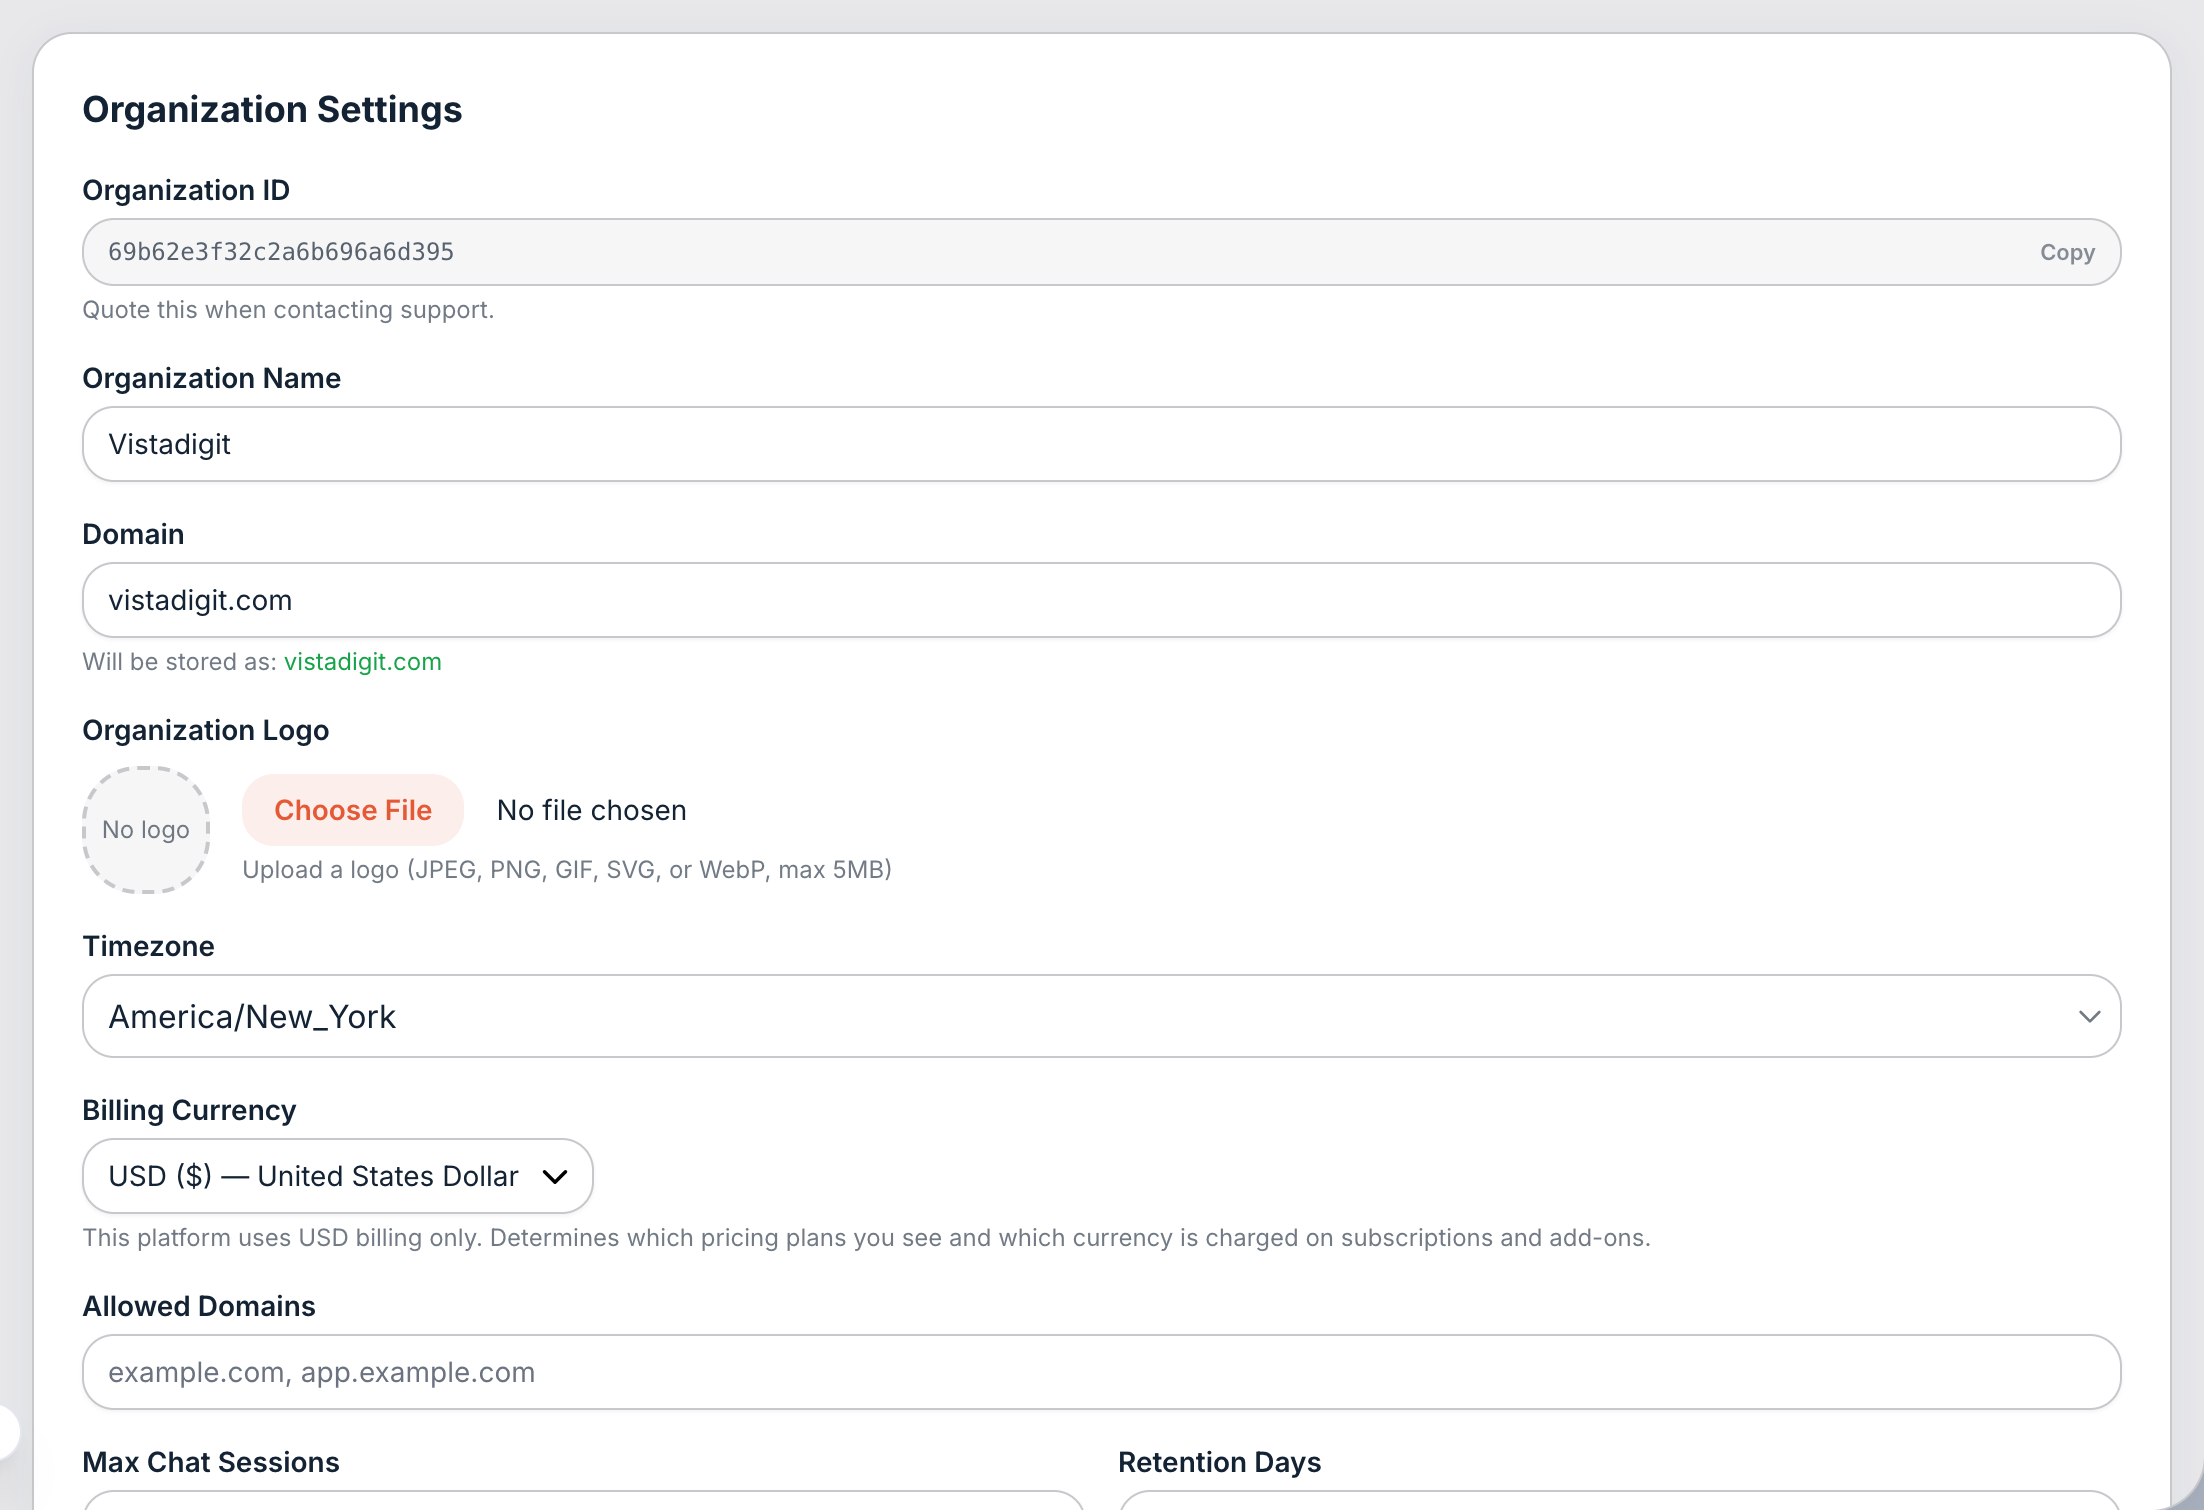Click the Organization ID label
The height and width of the screenshot is (1510, 2204).
(186, 190)
